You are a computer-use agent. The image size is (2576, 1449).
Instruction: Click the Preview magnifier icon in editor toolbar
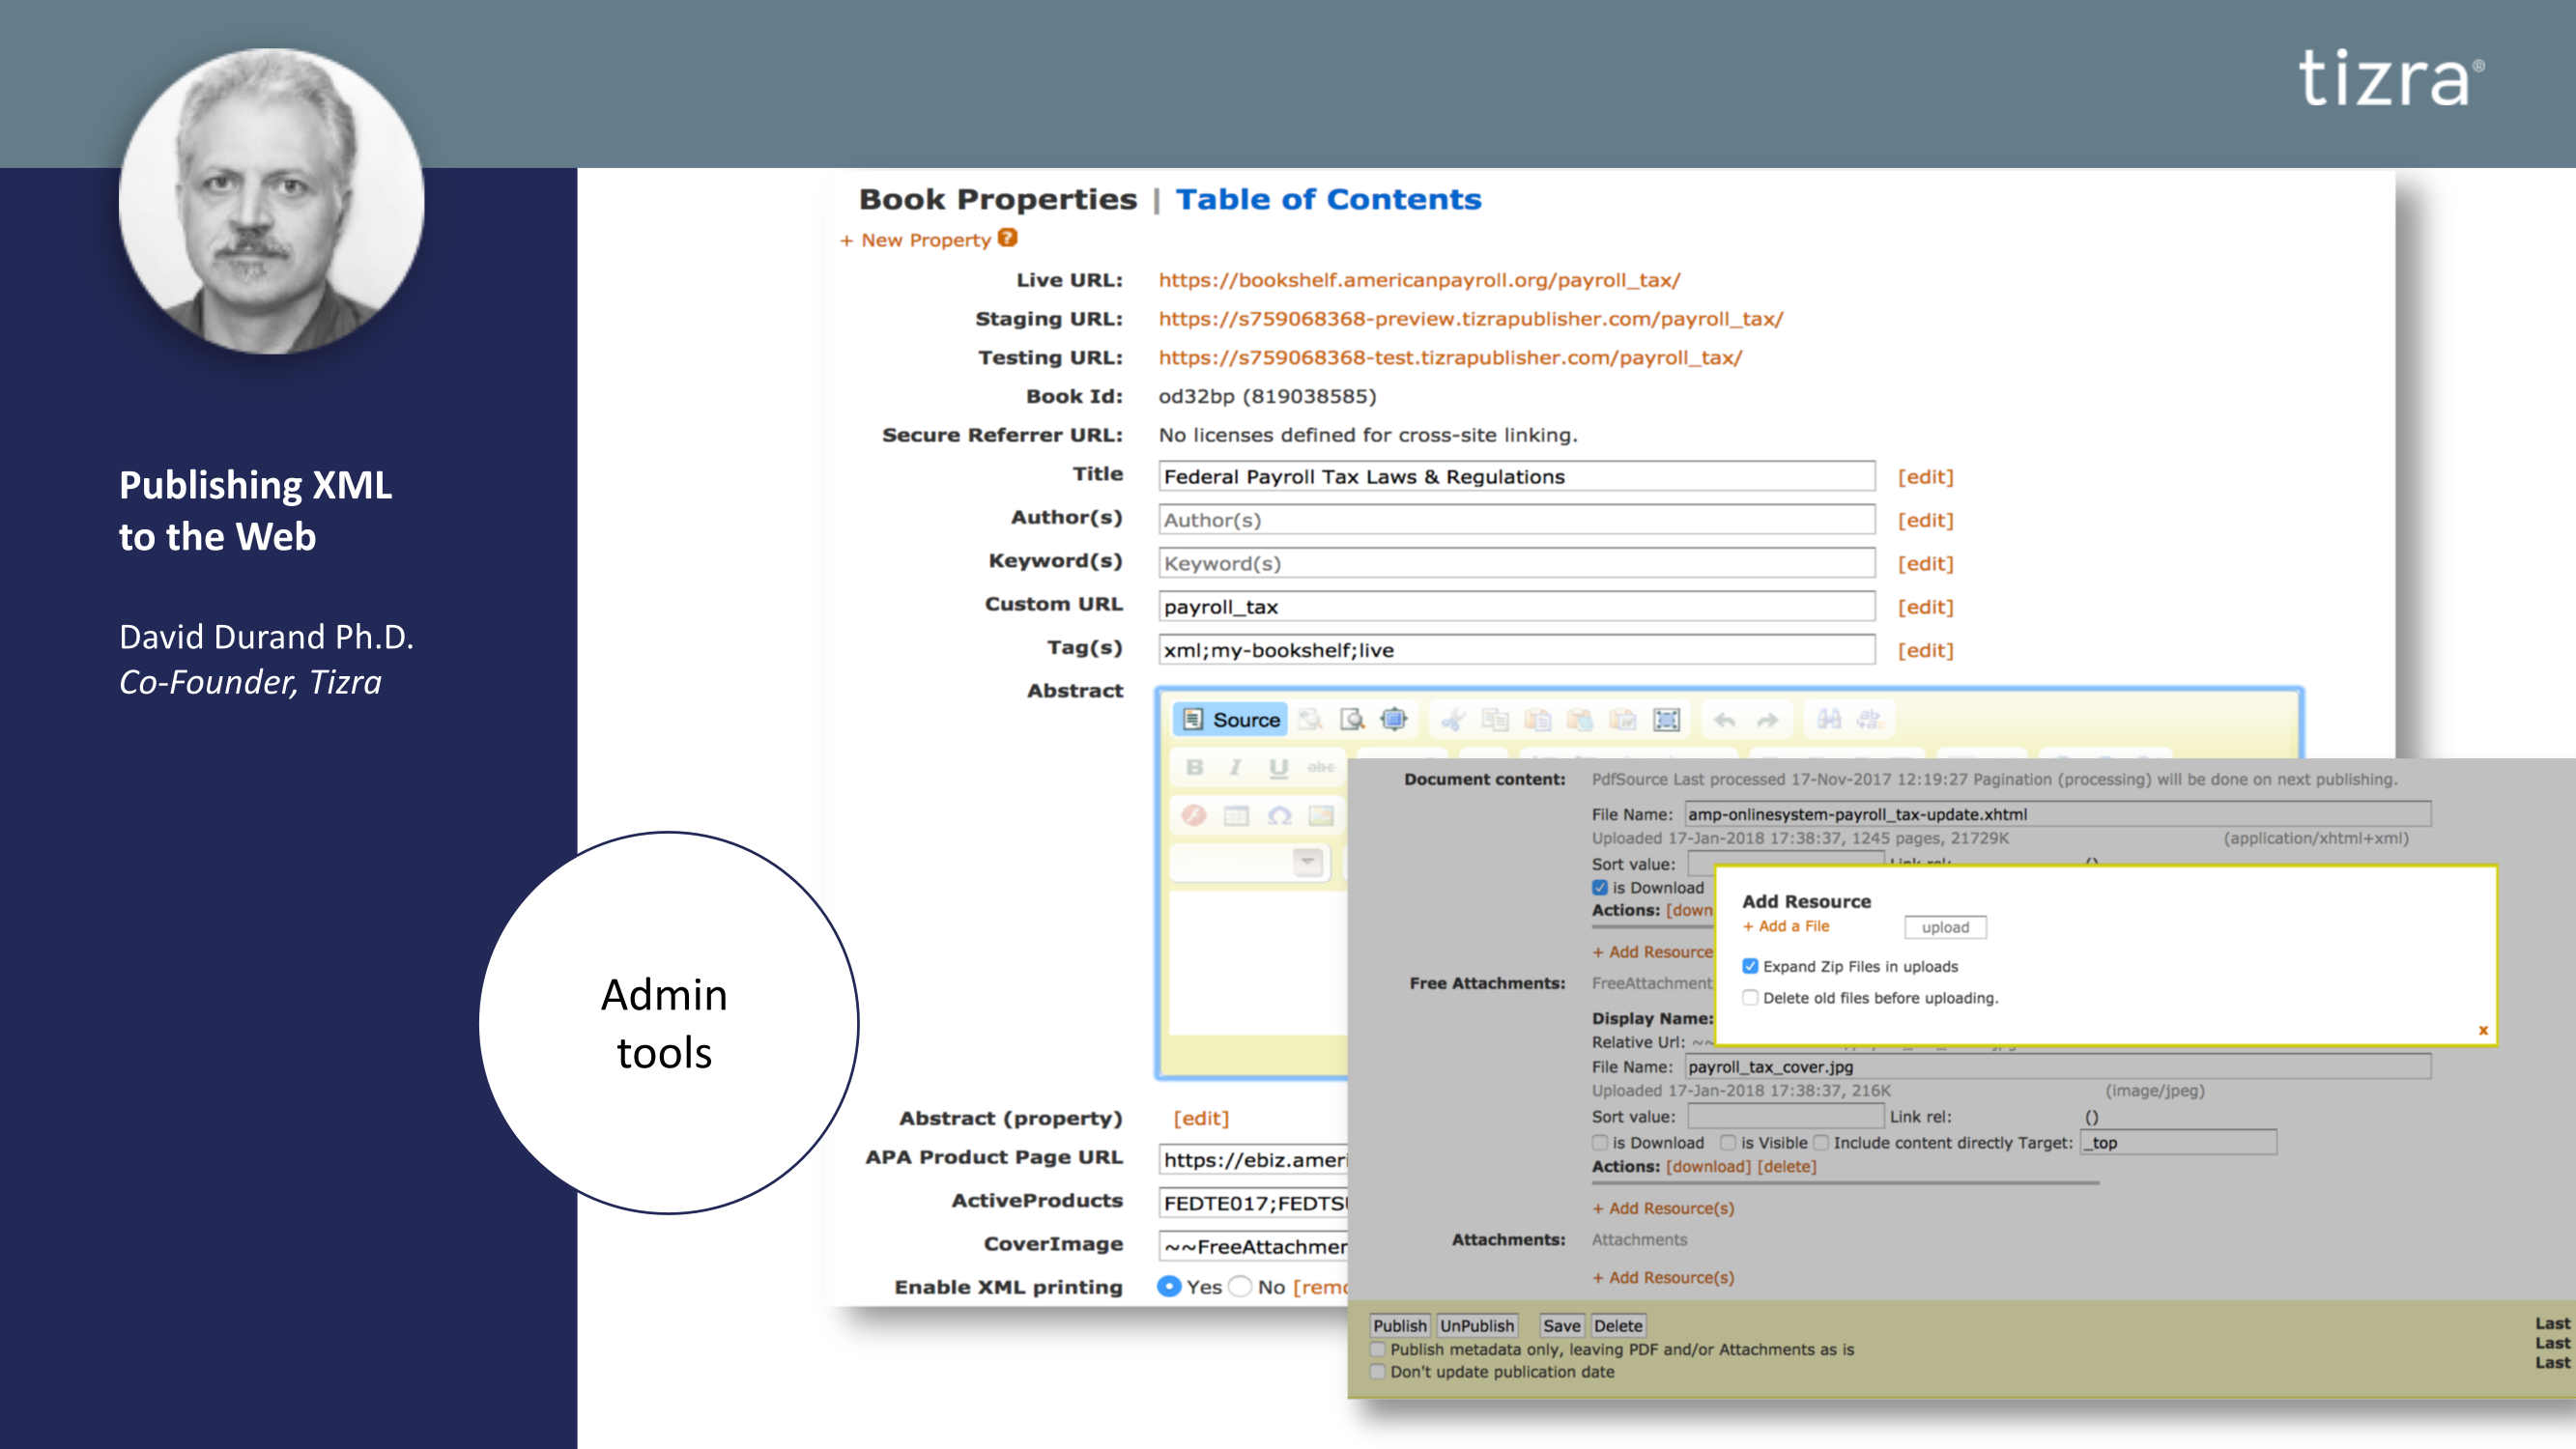click(x=1352, y=719)
